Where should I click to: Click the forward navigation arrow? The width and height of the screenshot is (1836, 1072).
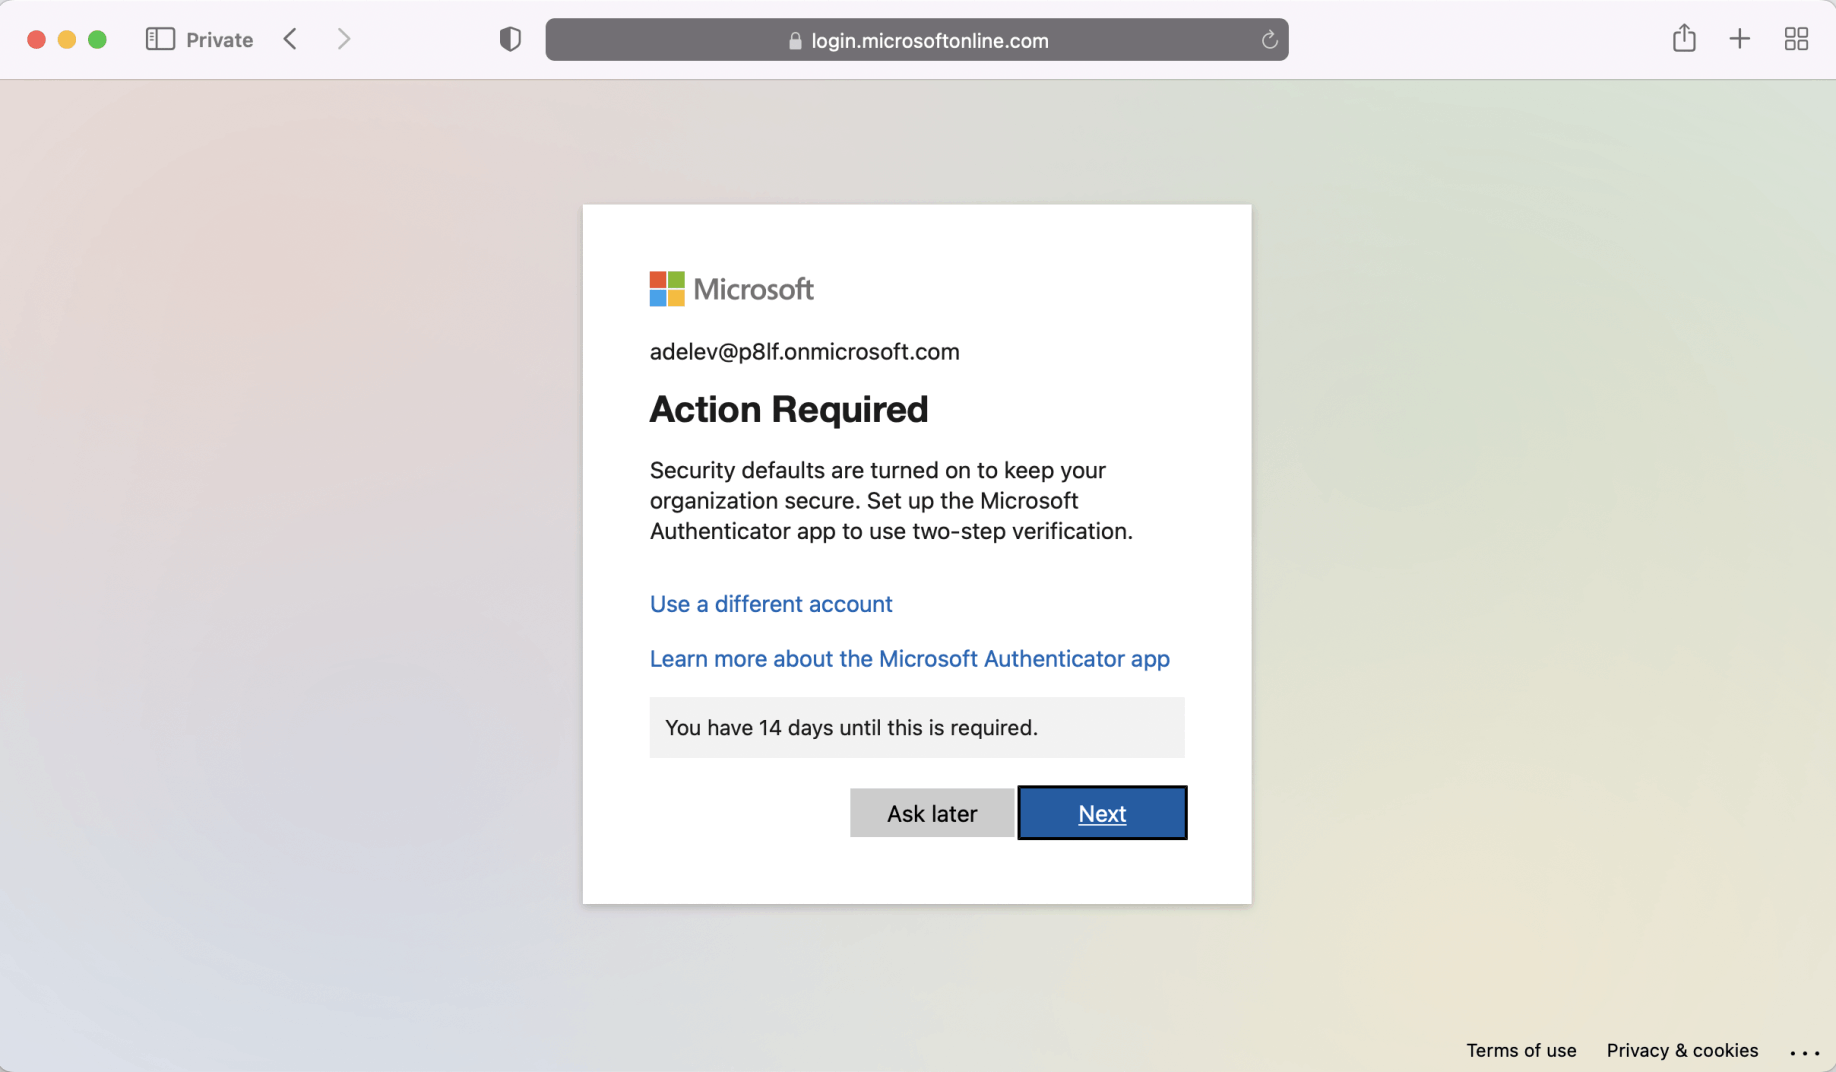click(x=343, y=38)
